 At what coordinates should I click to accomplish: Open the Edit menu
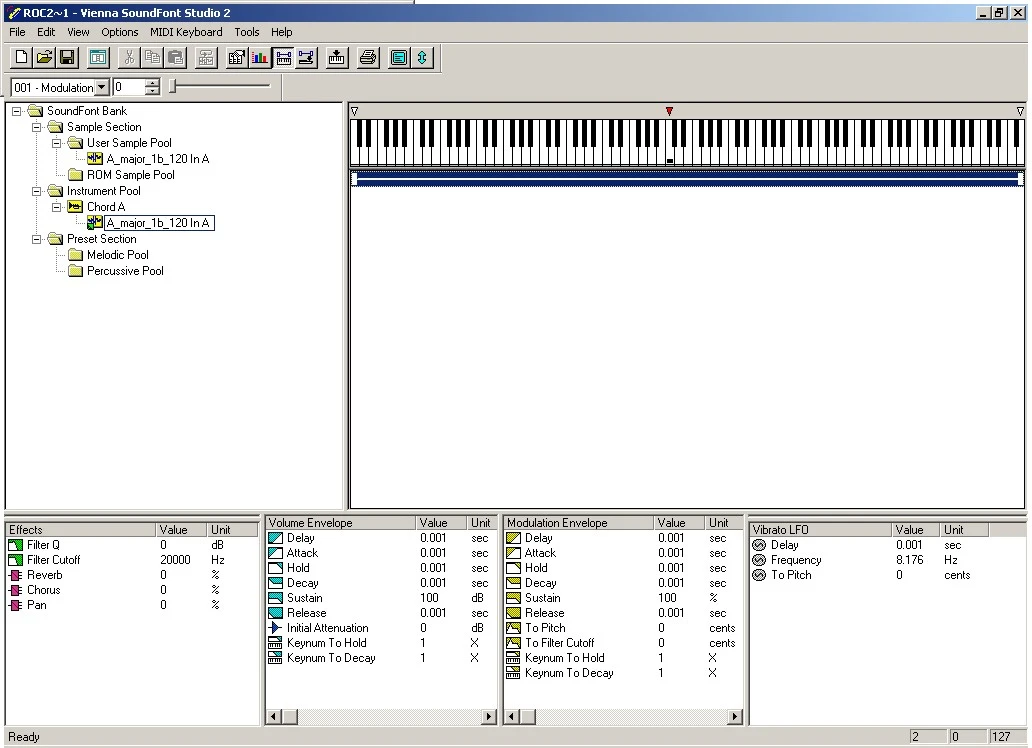[x=45, y=32]
